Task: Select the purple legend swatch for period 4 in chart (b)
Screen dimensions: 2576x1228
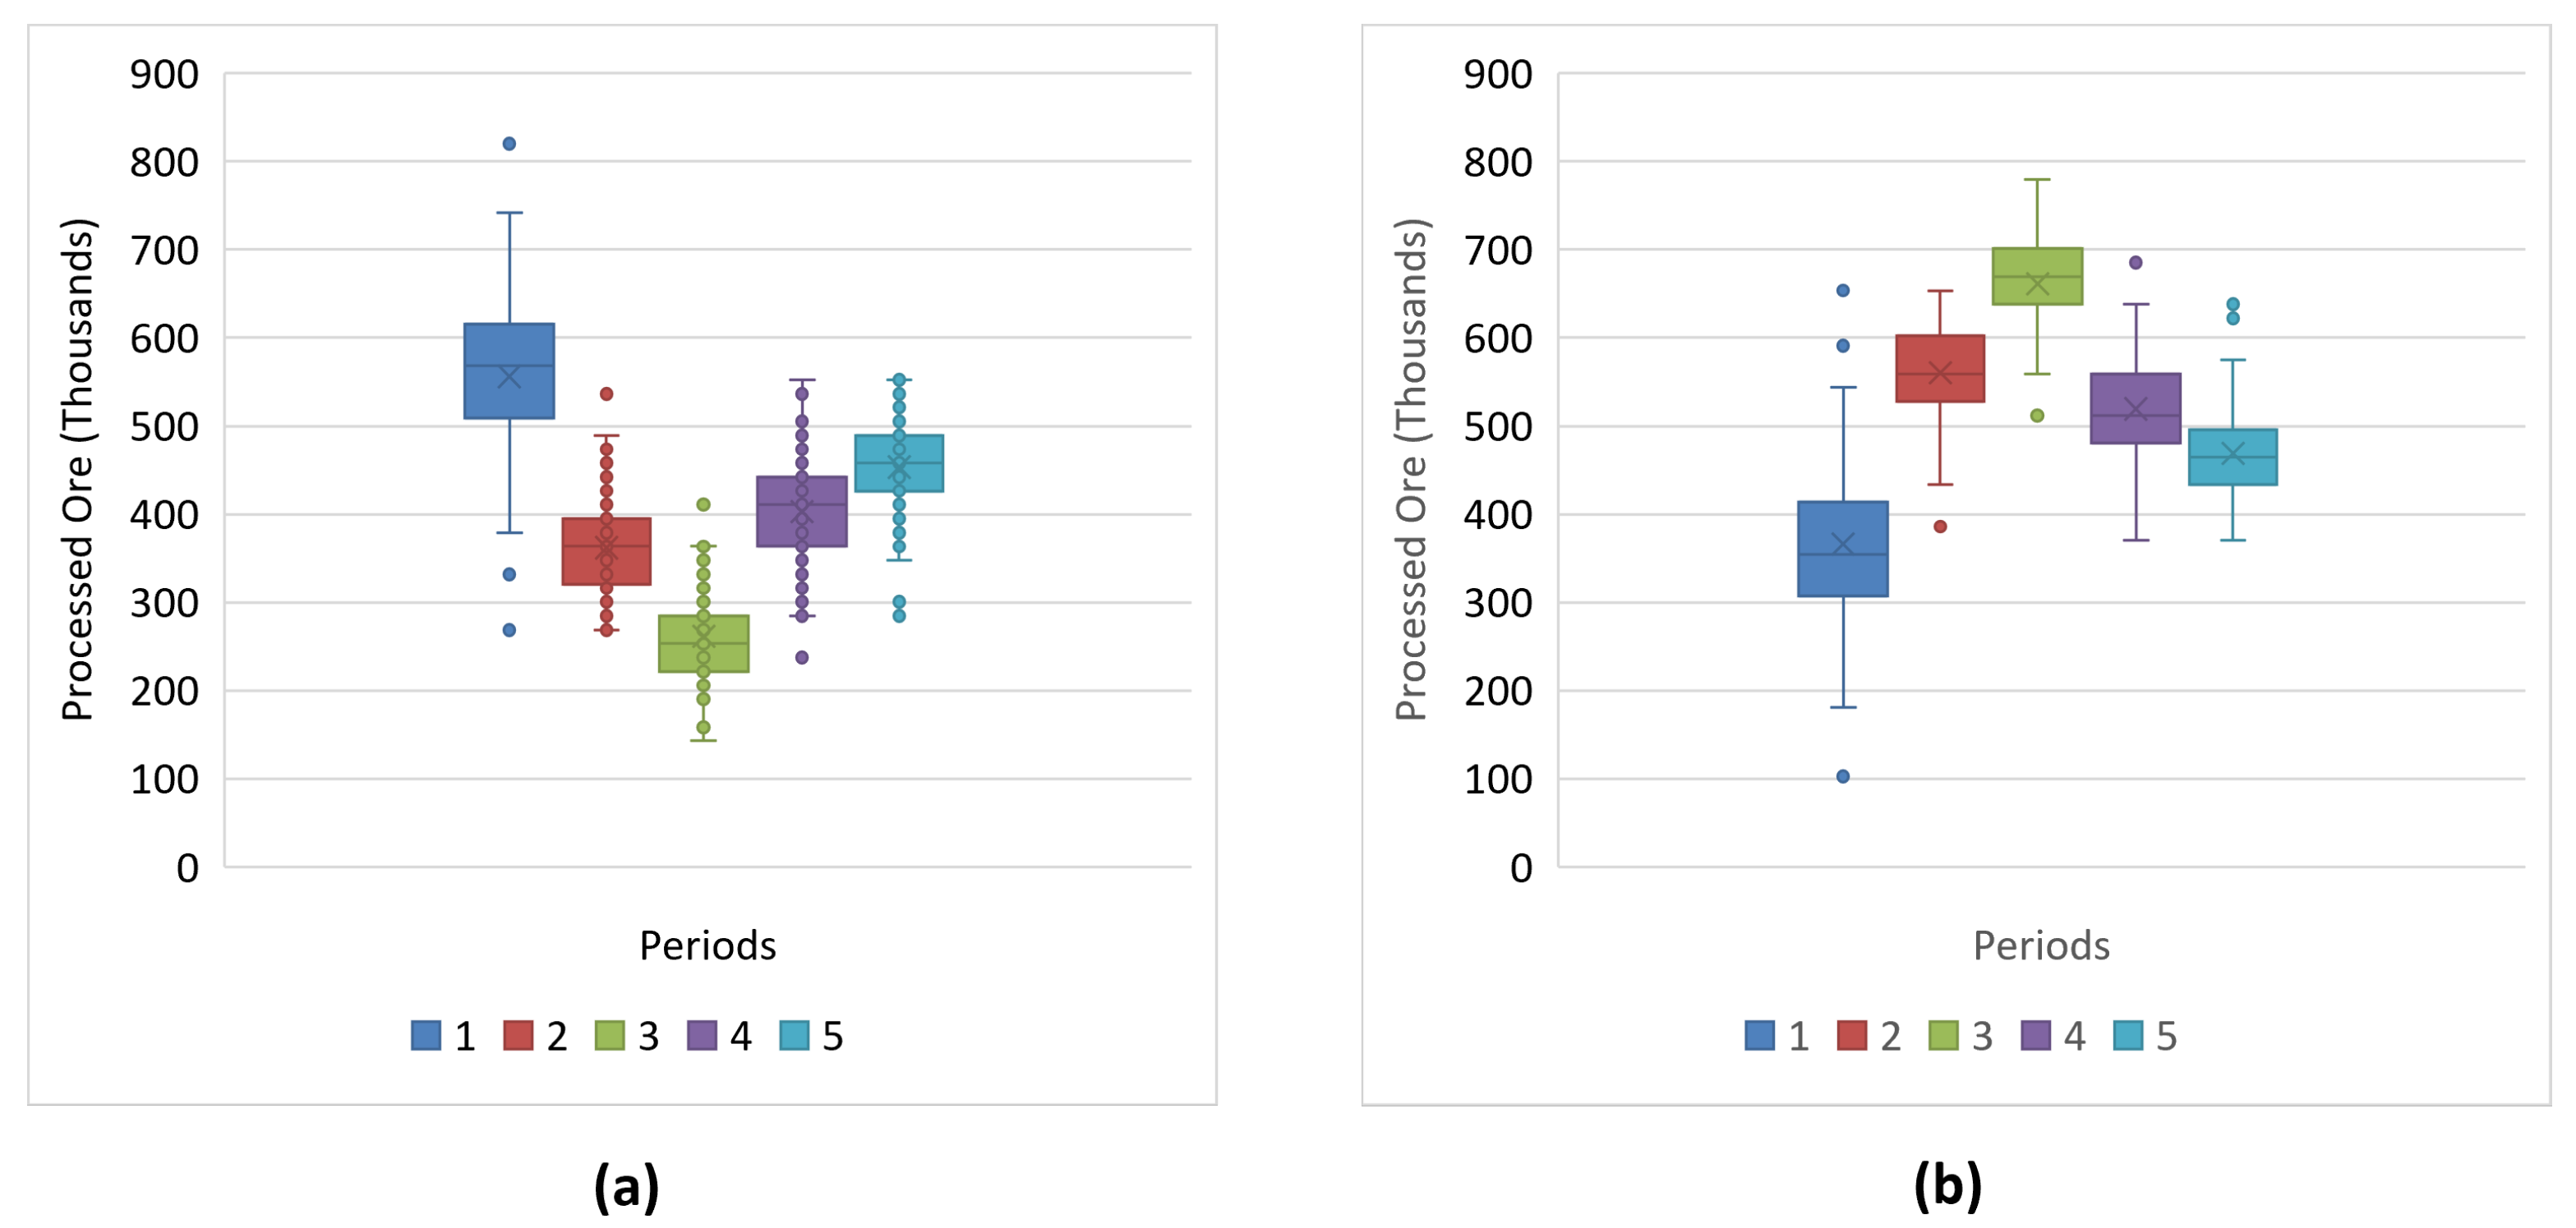Action: click(x=2036, y=1035)
